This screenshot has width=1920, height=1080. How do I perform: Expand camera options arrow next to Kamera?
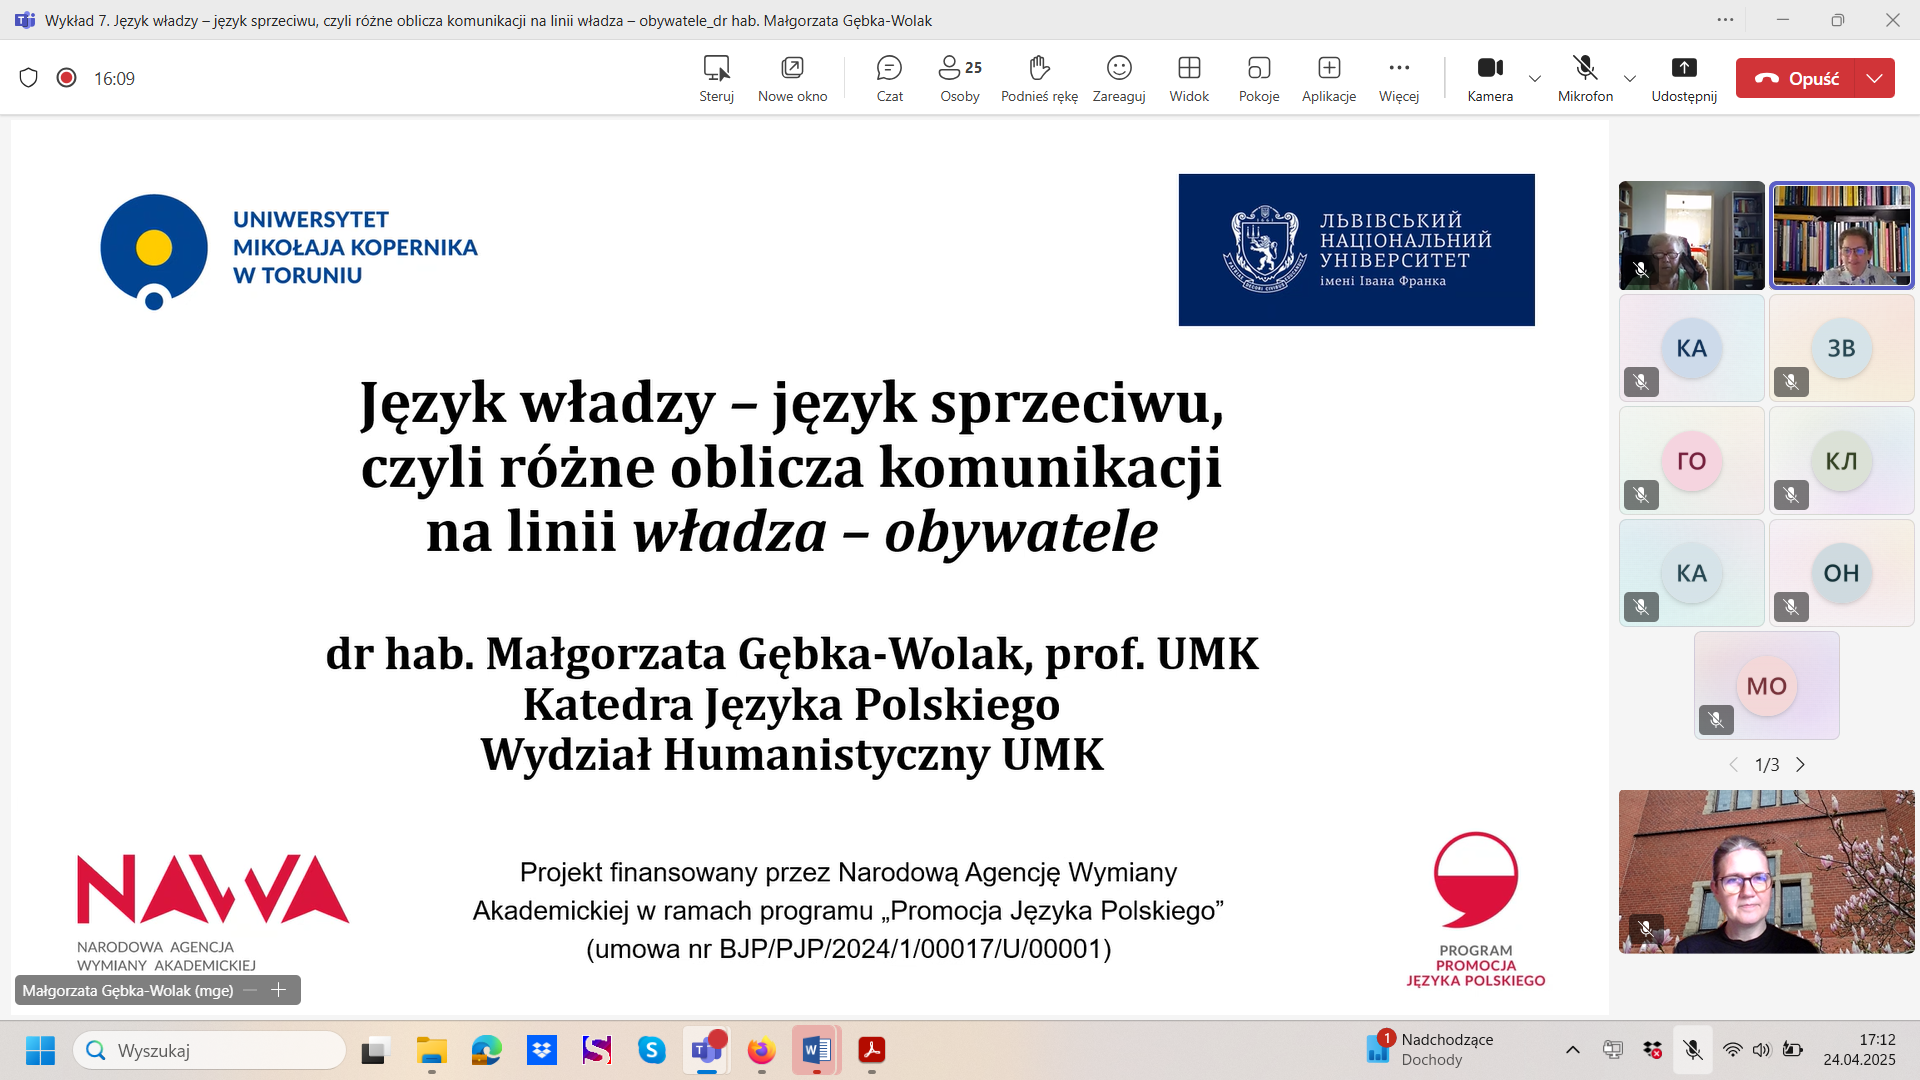tap(1535, 78)
